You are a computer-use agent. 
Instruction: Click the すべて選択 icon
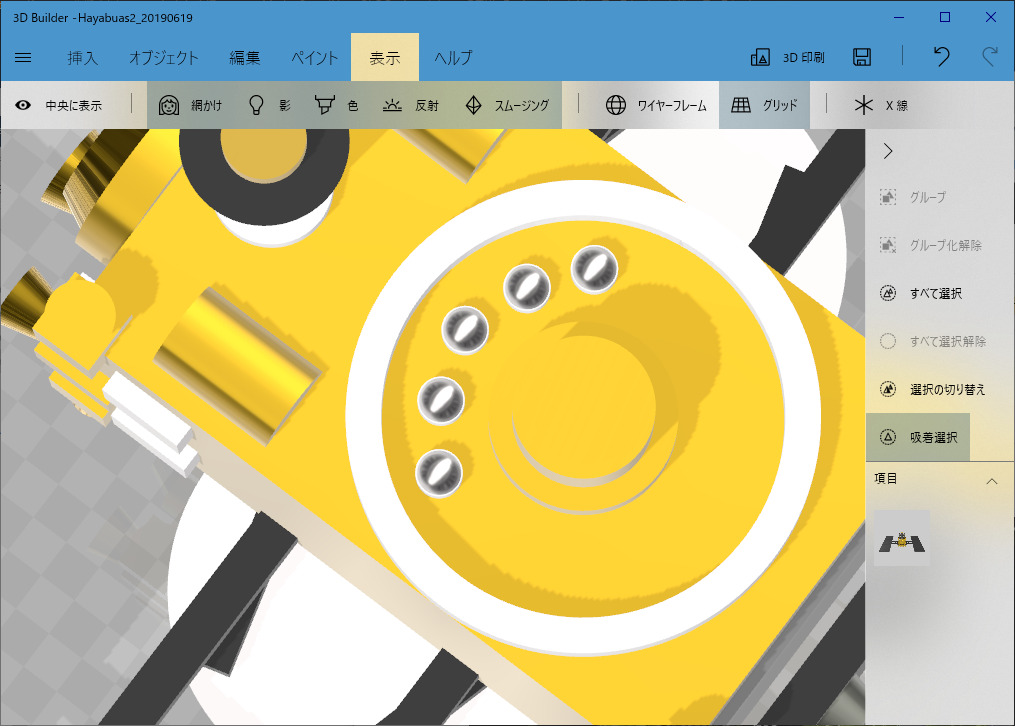pos(888,293)
